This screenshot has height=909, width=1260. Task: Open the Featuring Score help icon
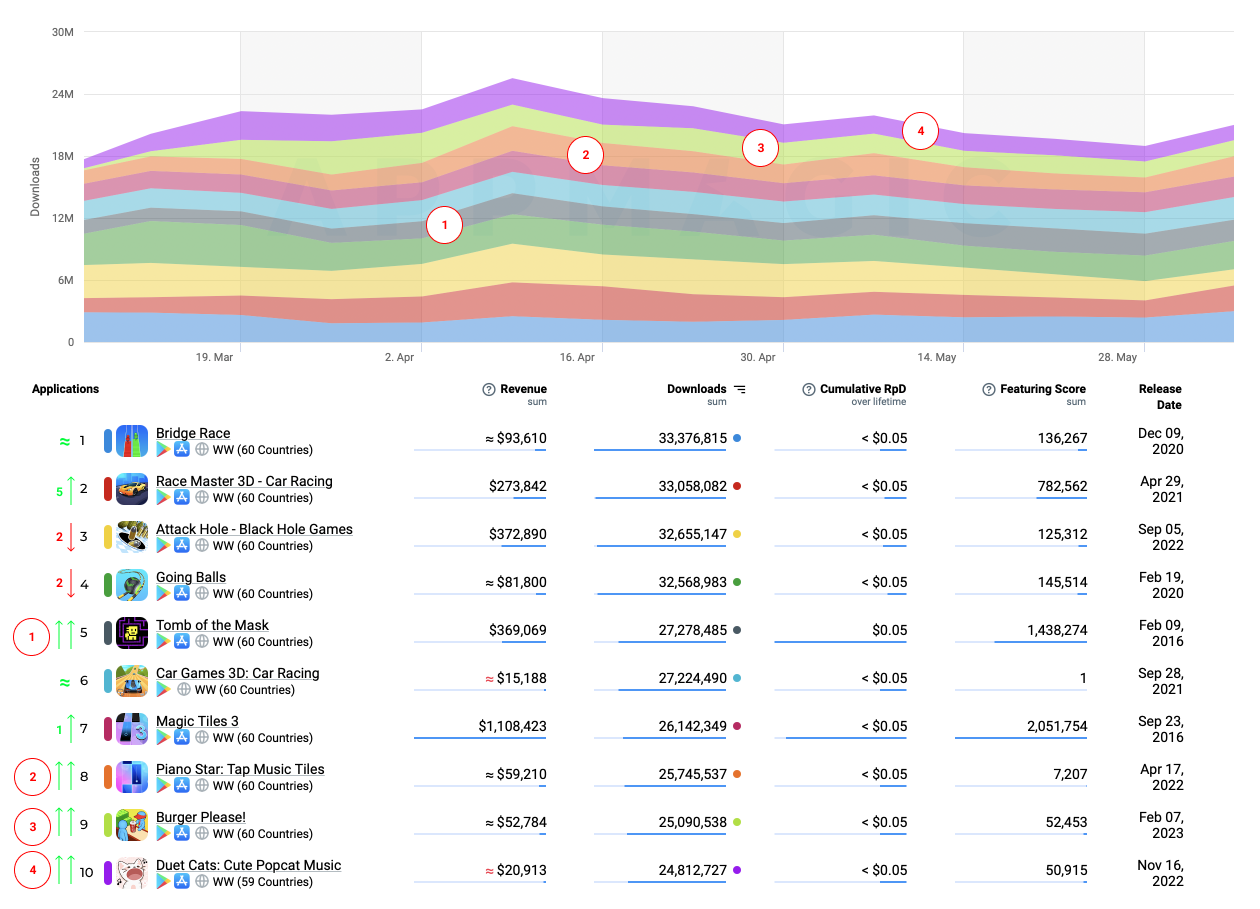coord(989,389)
